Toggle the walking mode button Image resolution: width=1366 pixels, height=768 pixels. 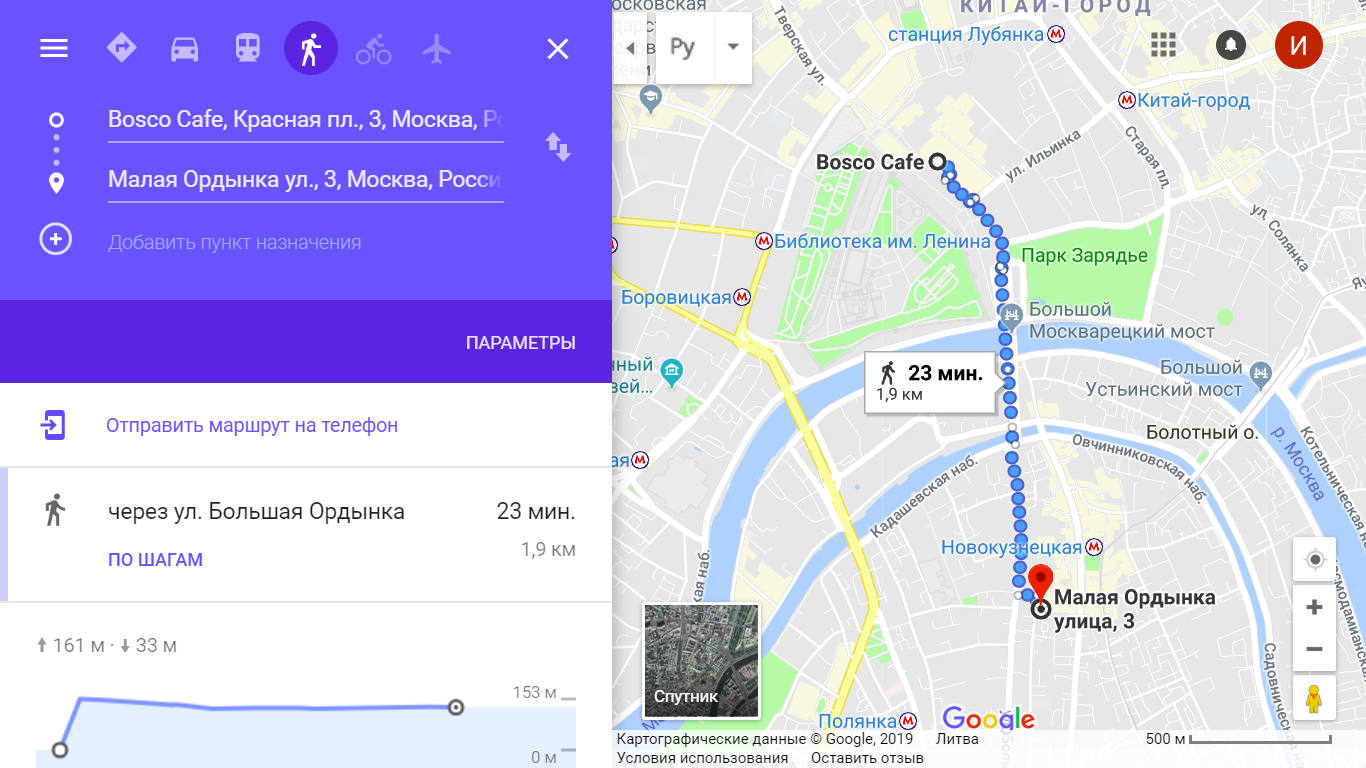tap(311, 48)
